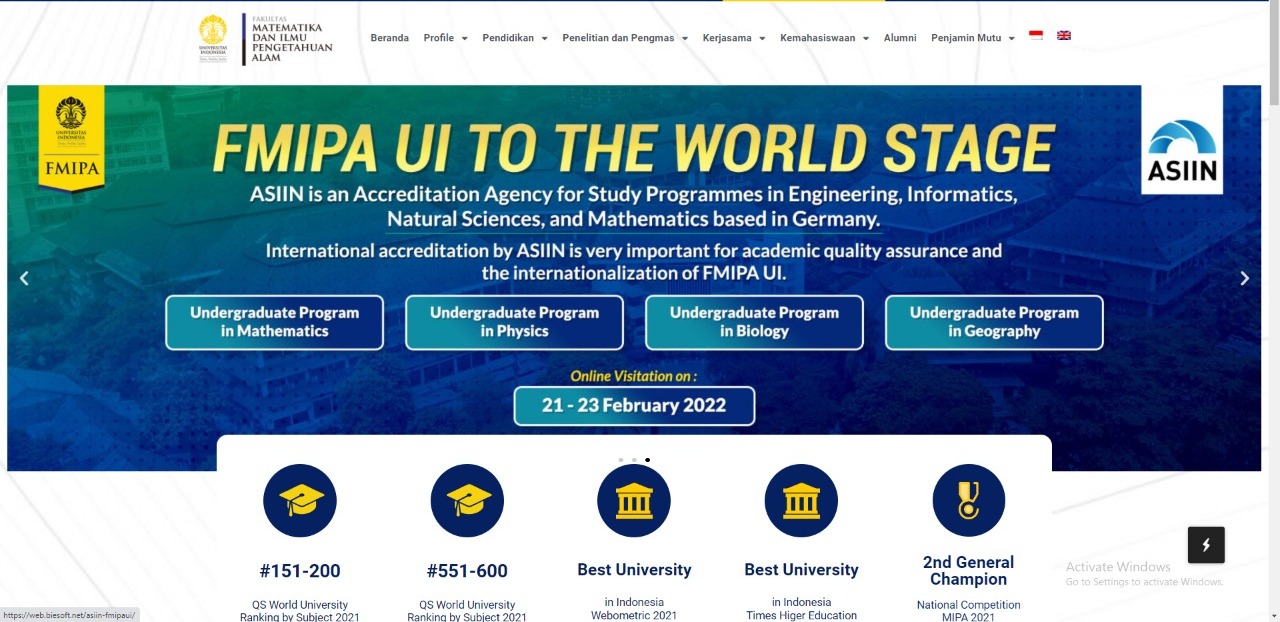Open the Alumni navigation item
Viewport: 1280px width, 622px height.
pyautogui.click(x=900, y=38)
